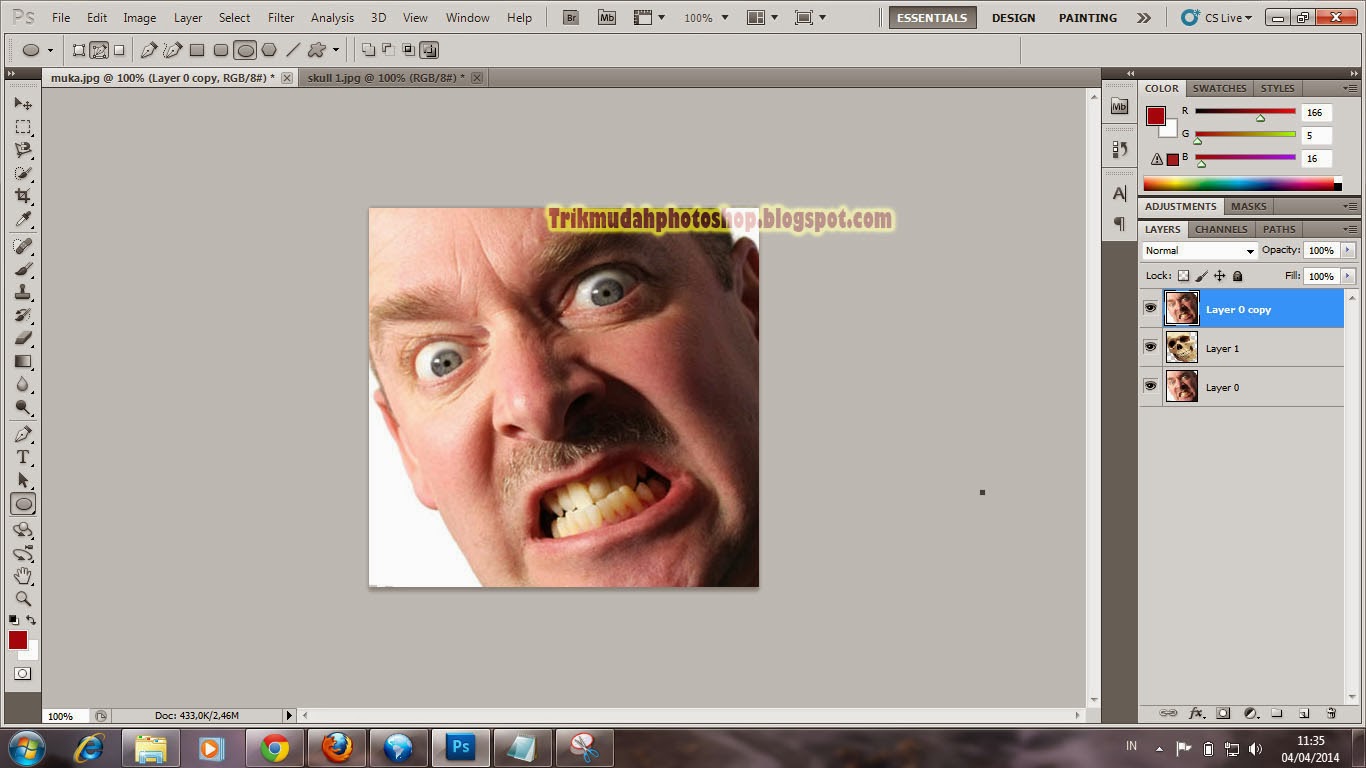
Task: Switch to the Painting workspace
Action: click(1088, 18)
